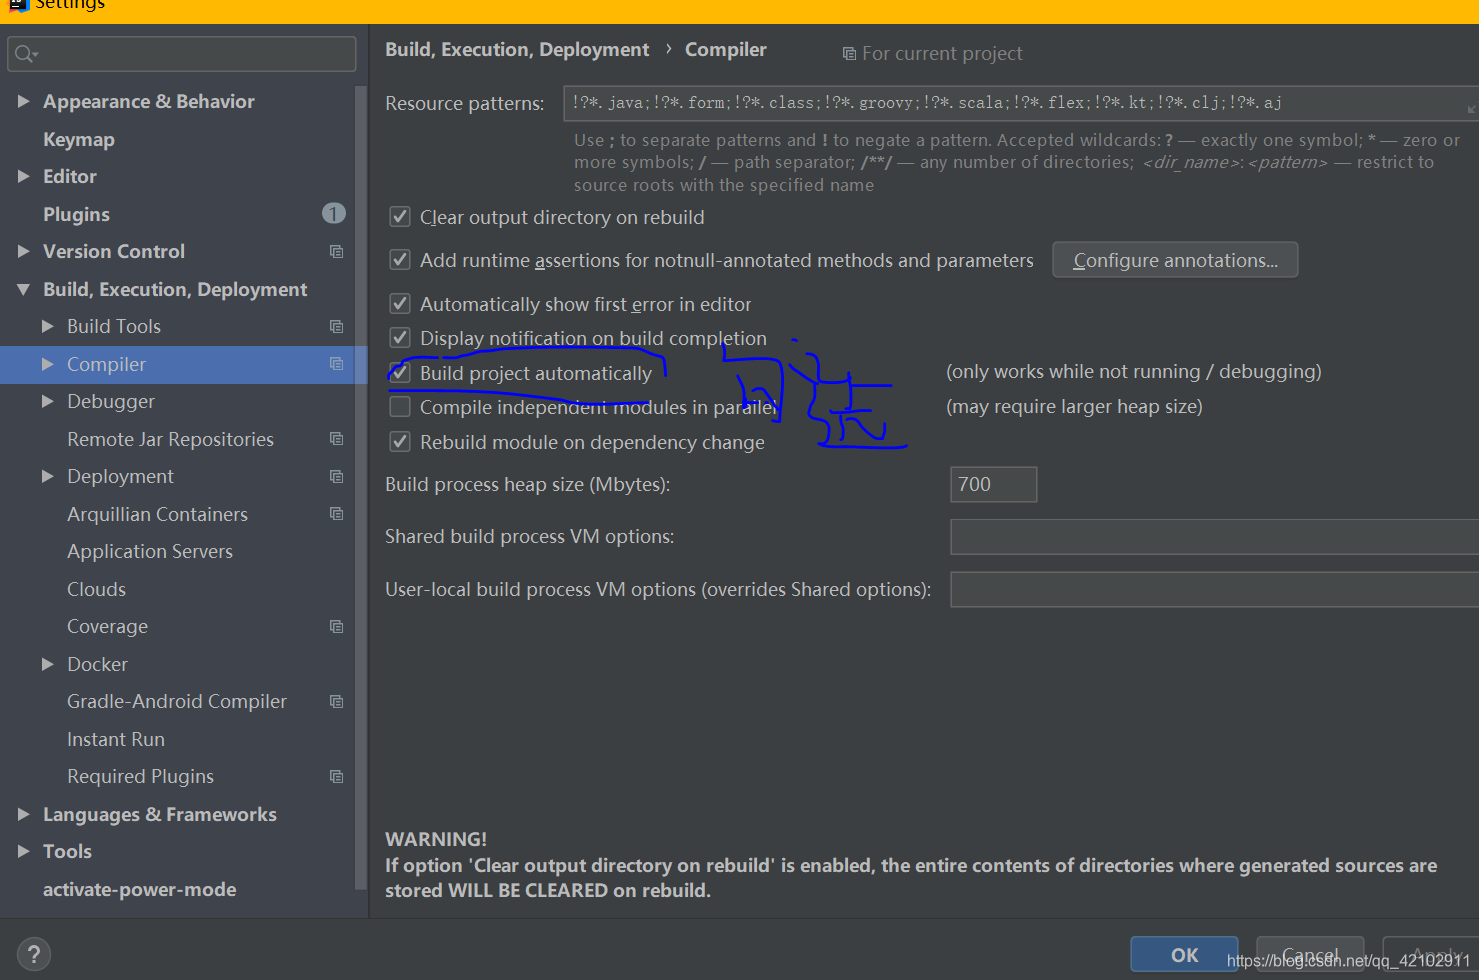Toggle Rebuild module on dependency change
Viewport: 1479px width, 980px height.
[x=400, y=442]
